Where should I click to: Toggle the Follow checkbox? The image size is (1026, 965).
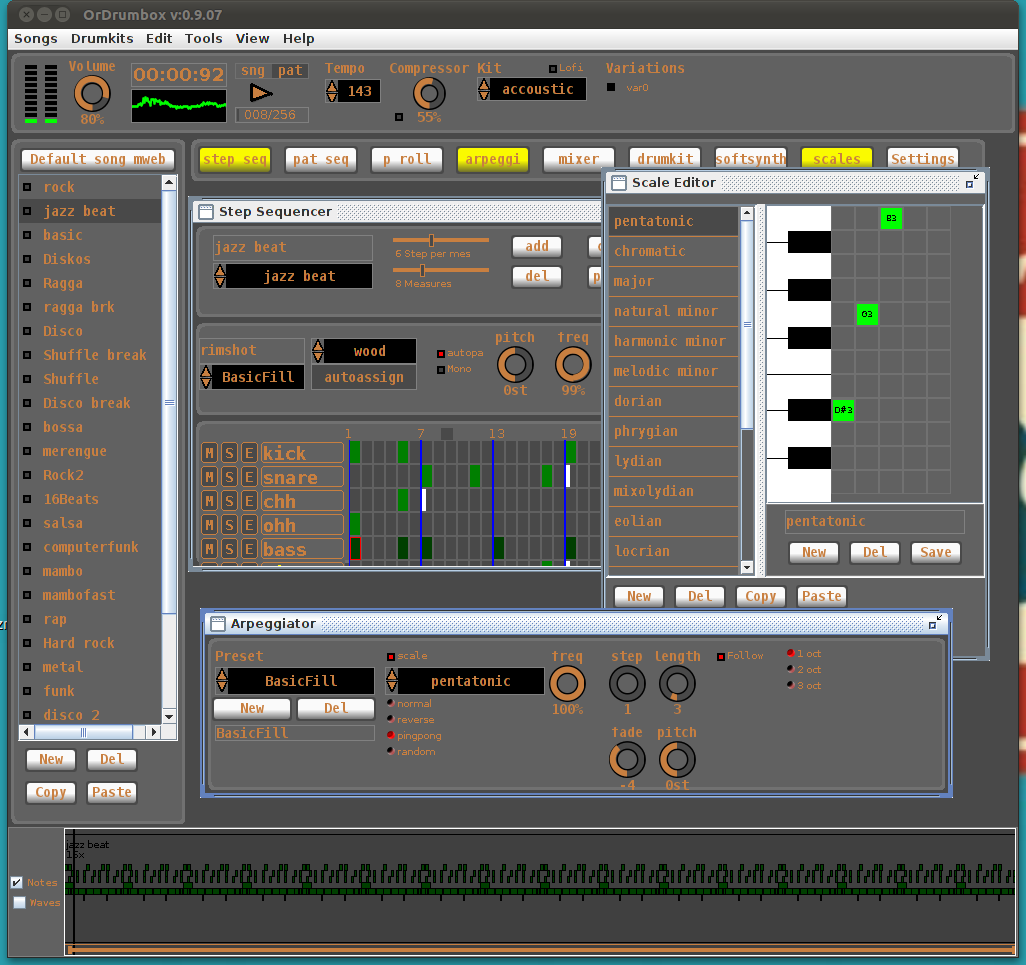pyautogui.click(x=721, y=656)
